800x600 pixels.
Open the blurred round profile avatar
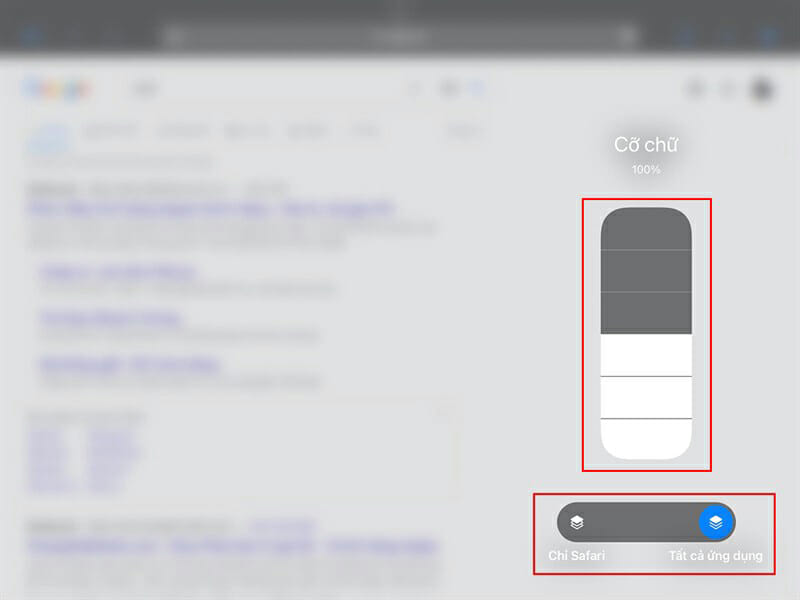[x=762, y=89]
